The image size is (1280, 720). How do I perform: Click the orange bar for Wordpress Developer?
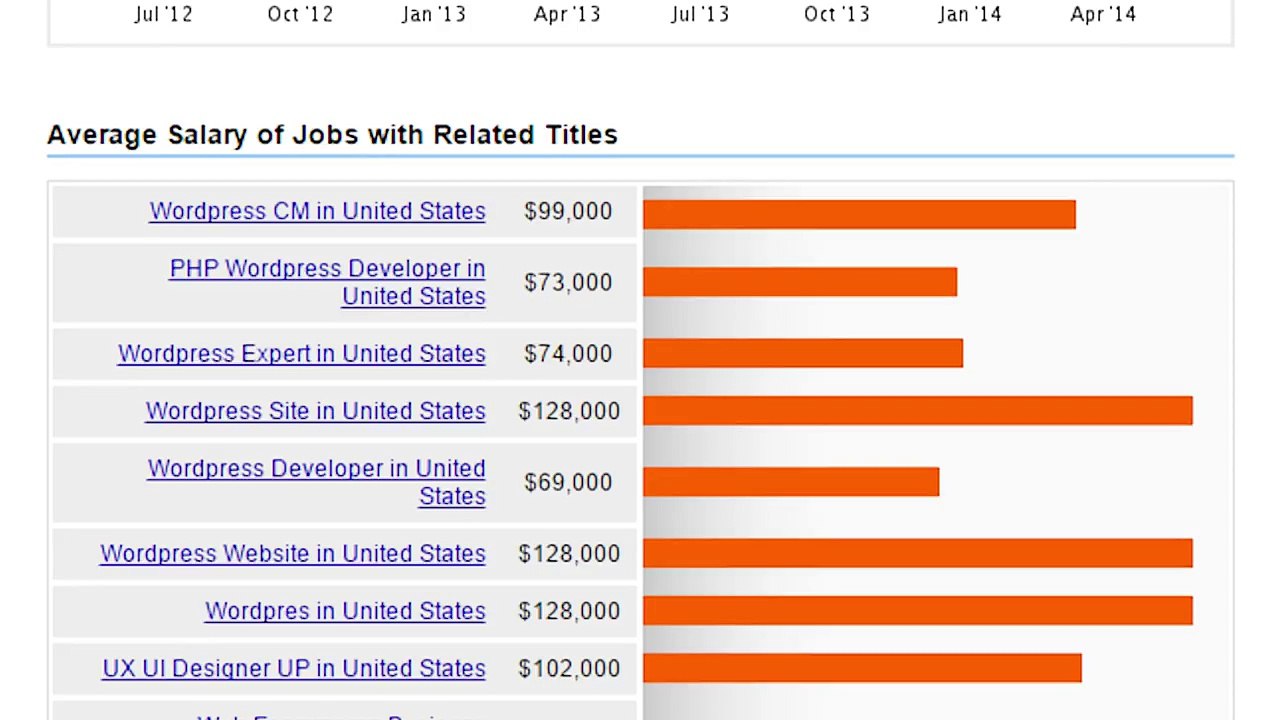[x=790, y=482]
